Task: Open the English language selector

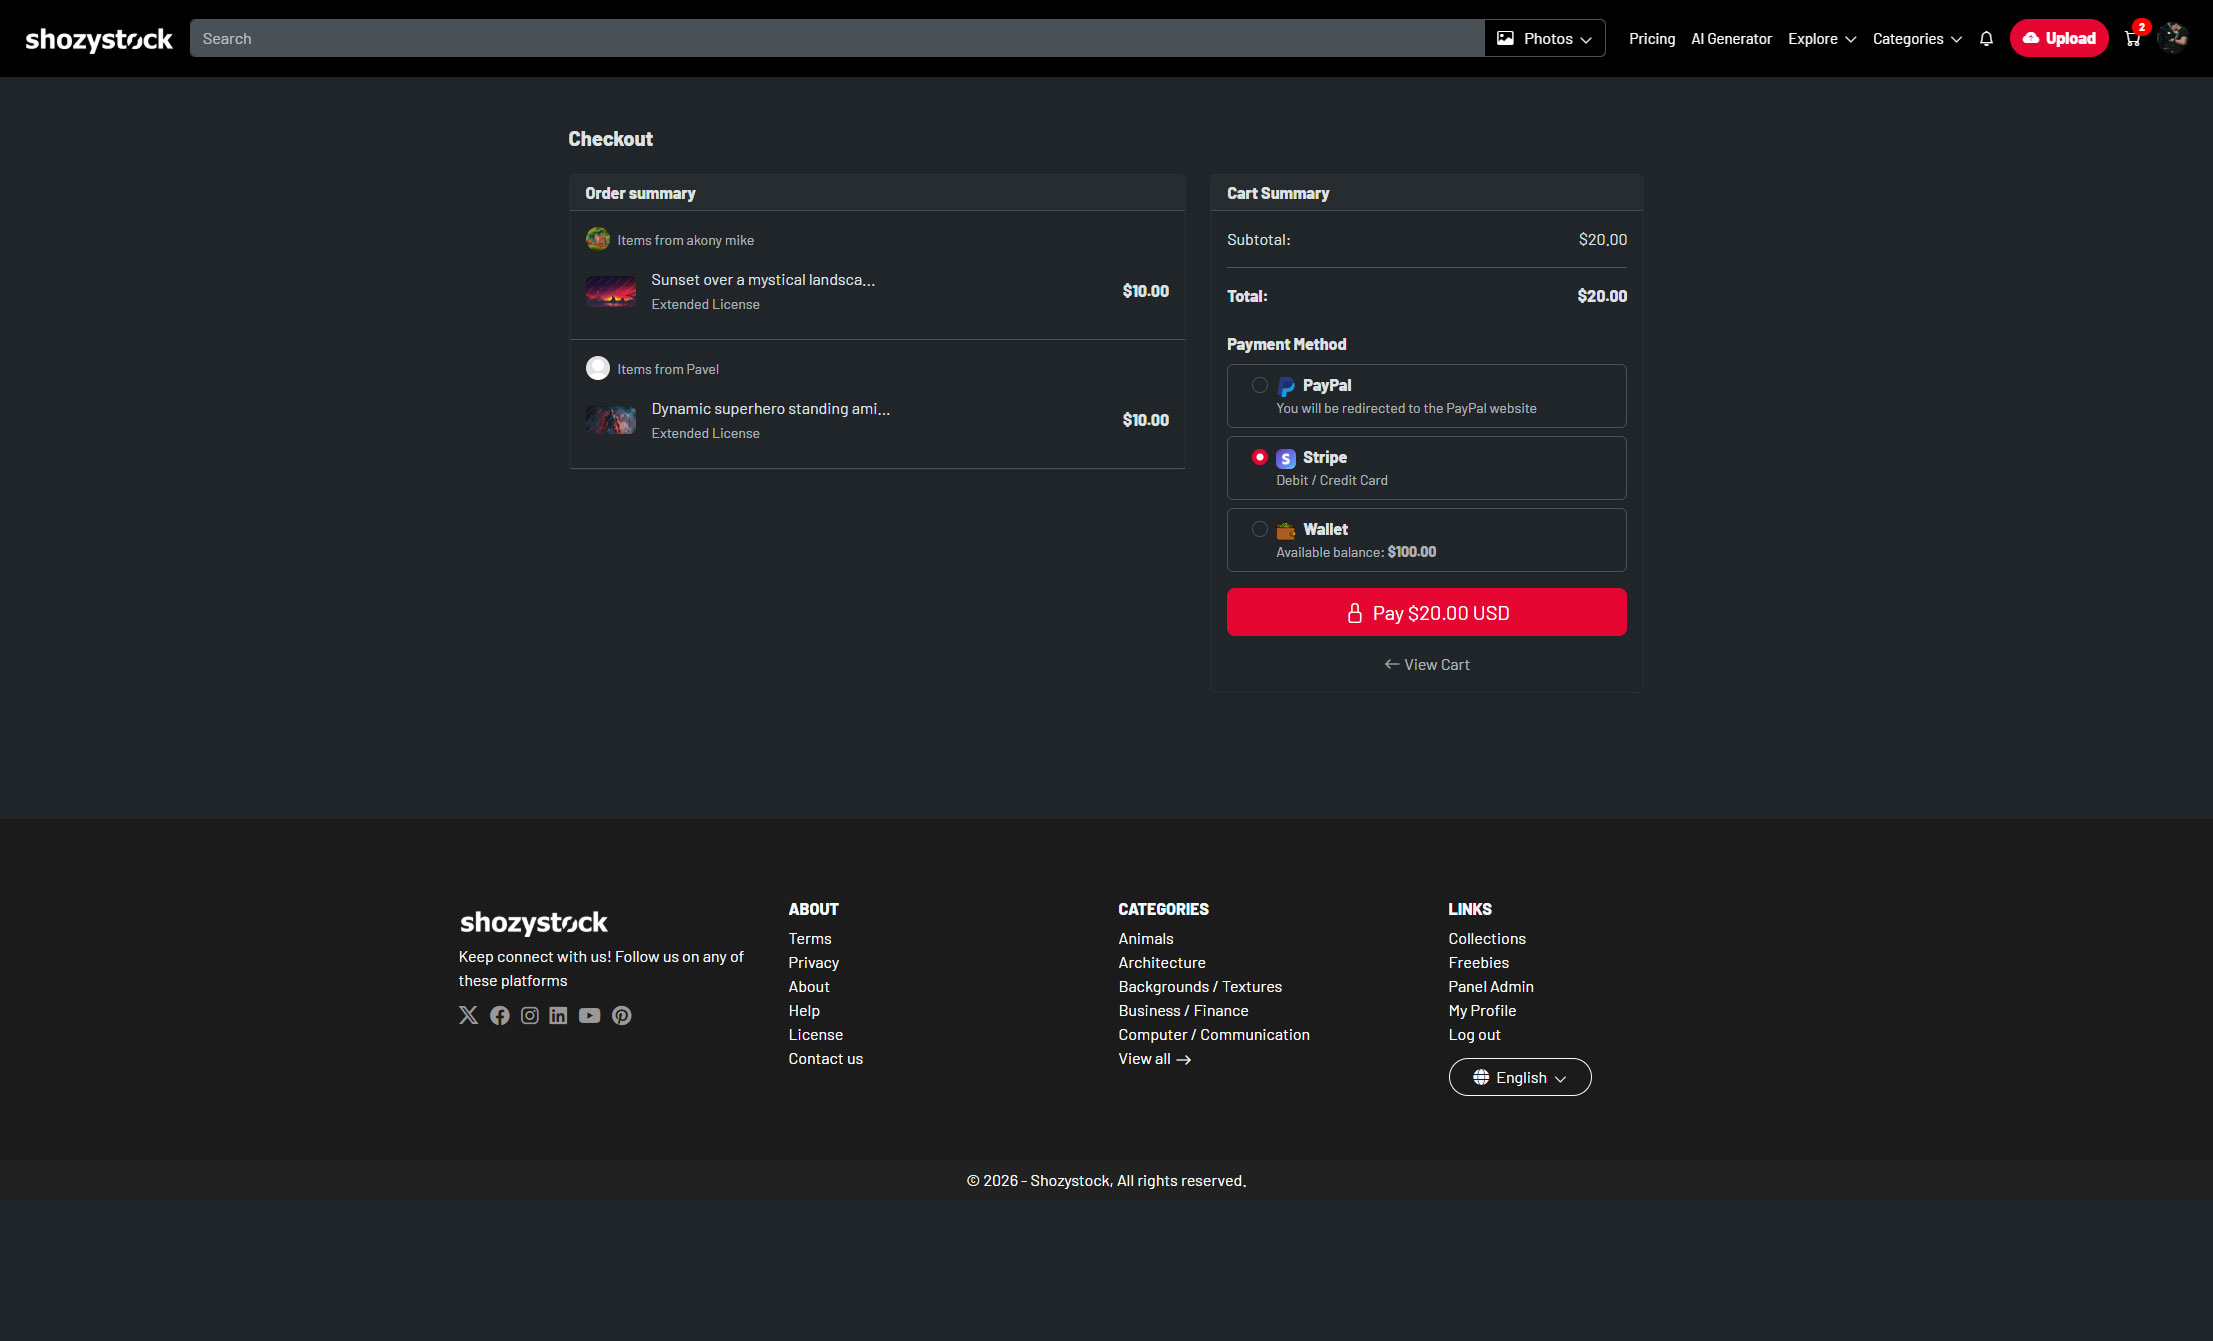Action: (x=1519, y=1077)
